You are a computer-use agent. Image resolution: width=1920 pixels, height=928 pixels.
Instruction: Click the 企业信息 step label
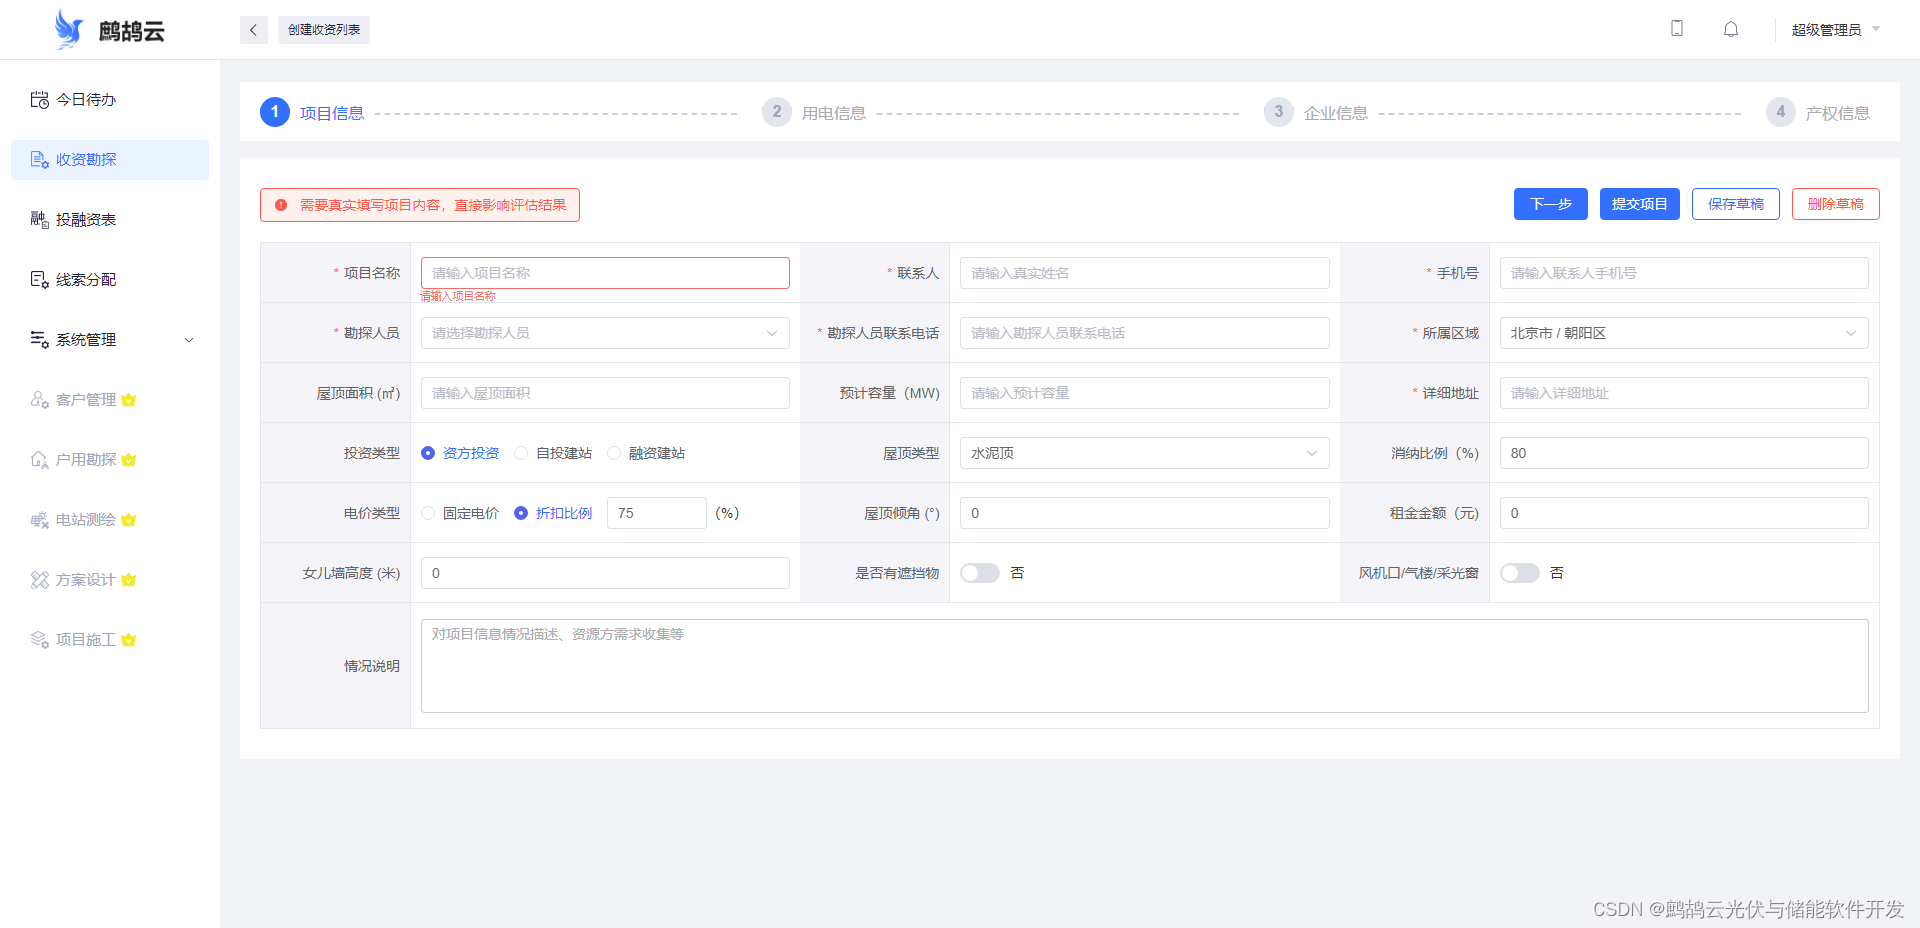[x=1336, y=113]
